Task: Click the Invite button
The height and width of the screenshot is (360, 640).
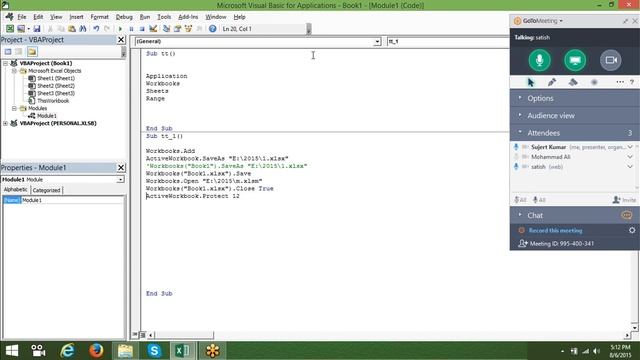Action: point(624,200)
